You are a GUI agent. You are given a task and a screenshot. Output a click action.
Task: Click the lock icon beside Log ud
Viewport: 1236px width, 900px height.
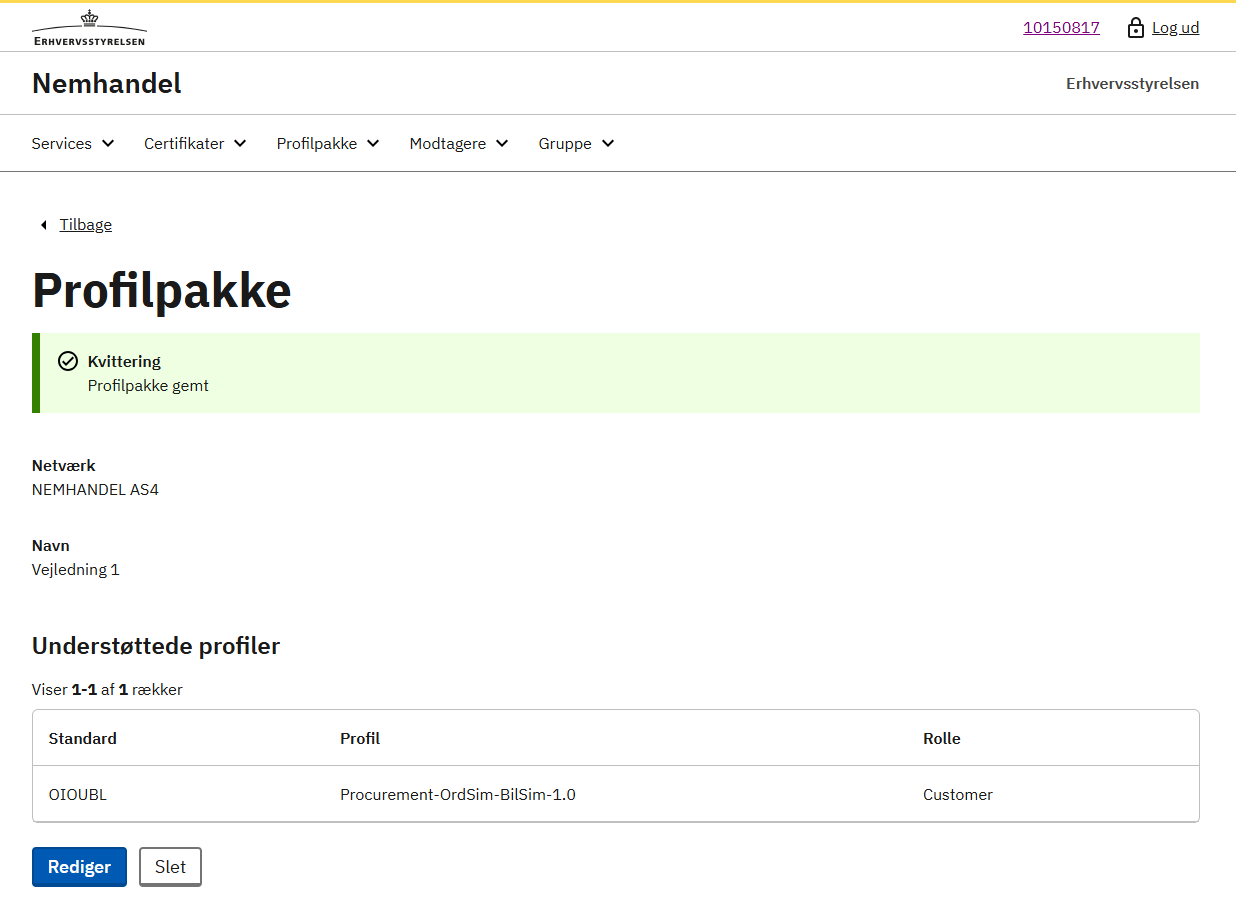pos(1135,28)
